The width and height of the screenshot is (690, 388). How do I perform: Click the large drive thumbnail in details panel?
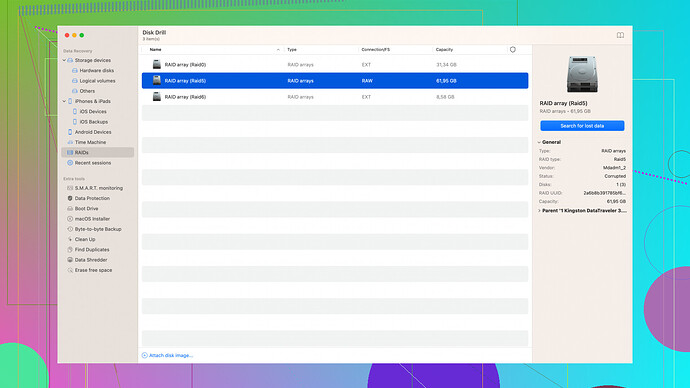[x=582, y=74]
